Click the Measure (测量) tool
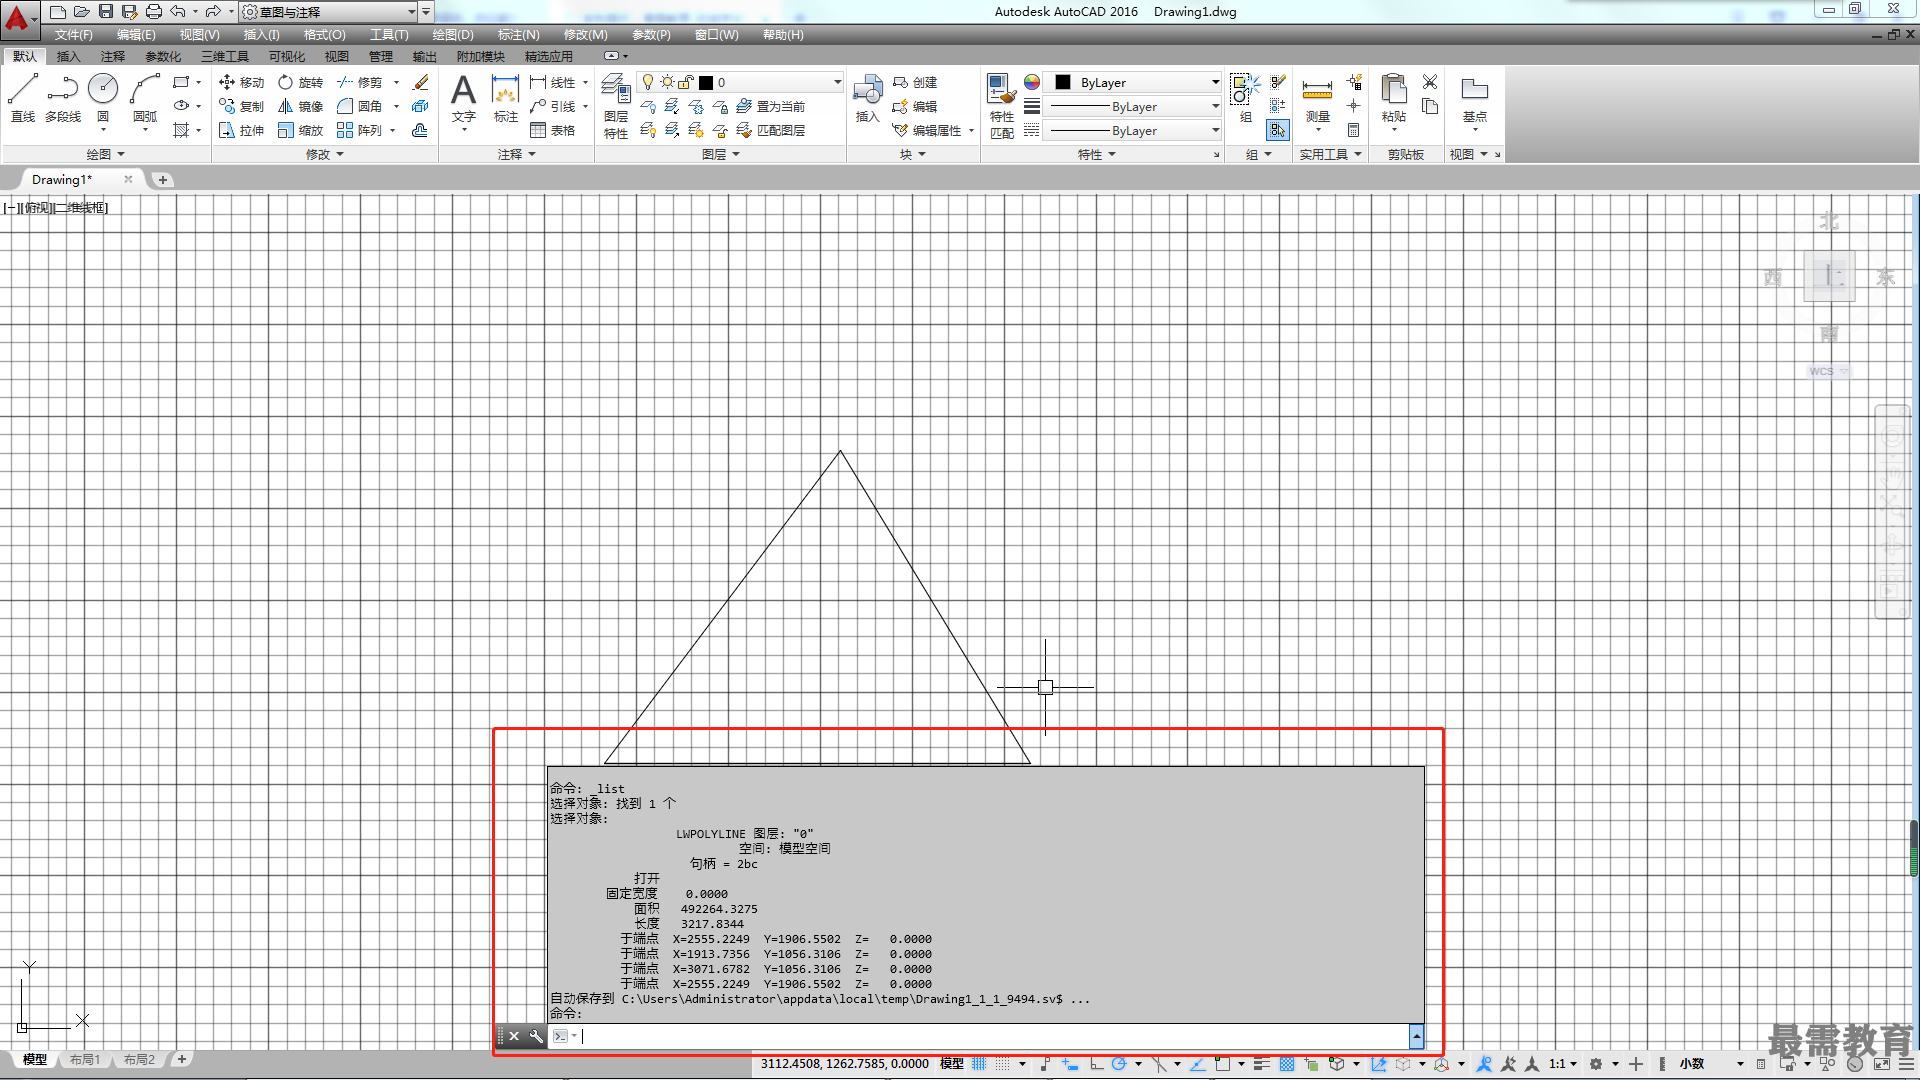 click(x=1317, y=98)
